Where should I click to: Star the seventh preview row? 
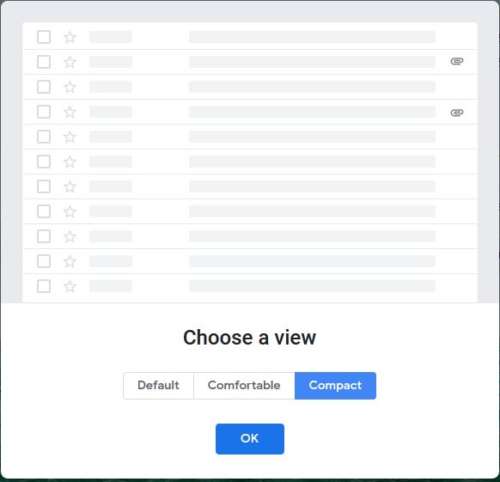coord(70,186)
